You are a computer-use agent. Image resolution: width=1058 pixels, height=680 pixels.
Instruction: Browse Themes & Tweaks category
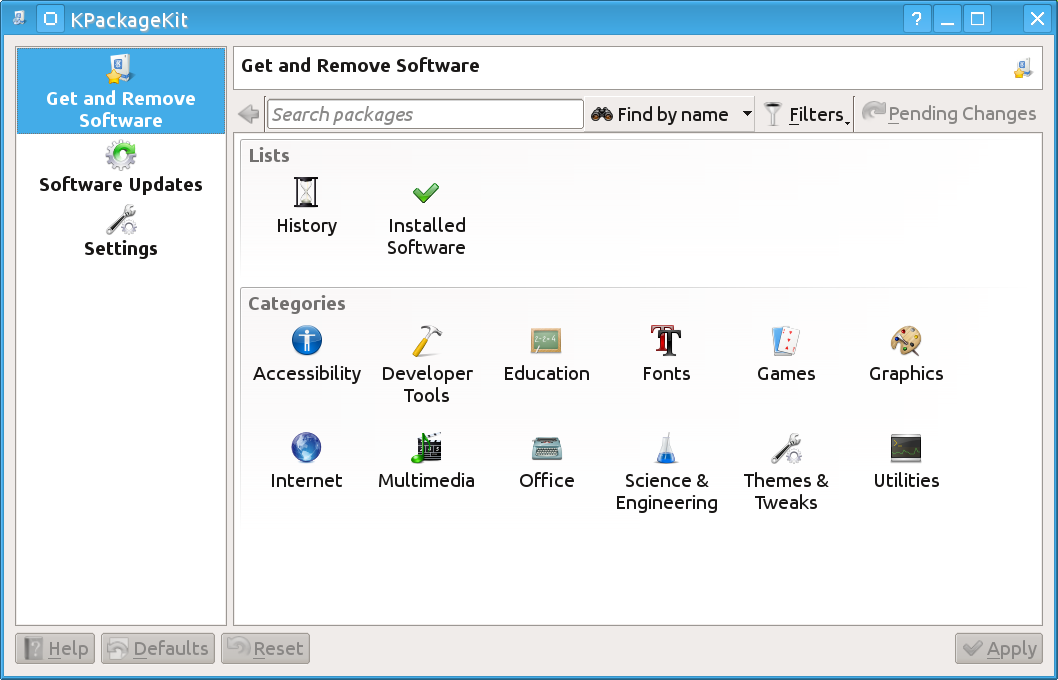(x=785, y=472)
